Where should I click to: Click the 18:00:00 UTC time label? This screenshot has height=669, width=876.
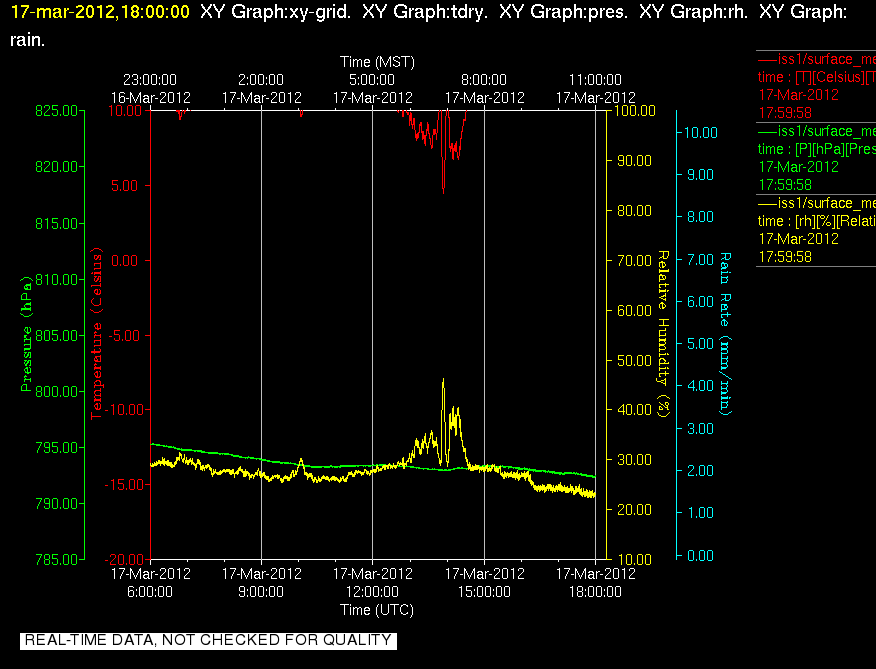click(596, 592)
